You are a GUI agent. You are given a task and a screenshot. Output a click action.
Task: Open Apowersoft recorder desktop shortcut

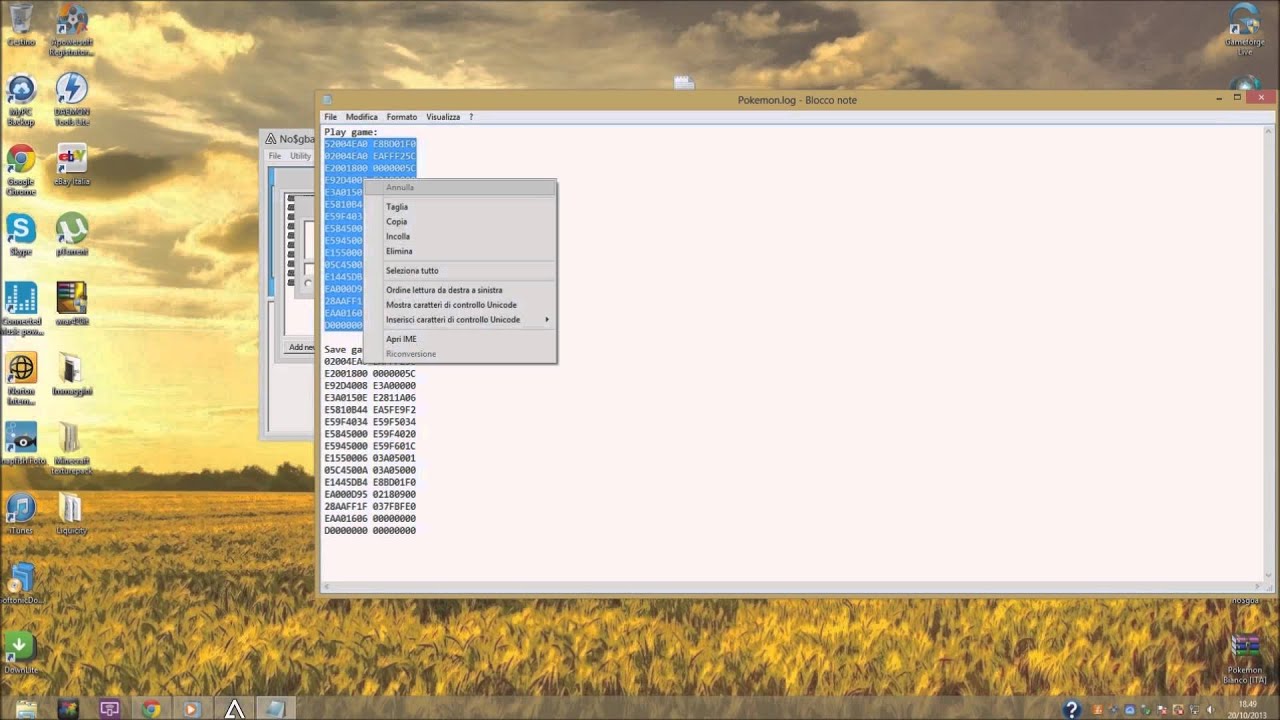[71, 28]
